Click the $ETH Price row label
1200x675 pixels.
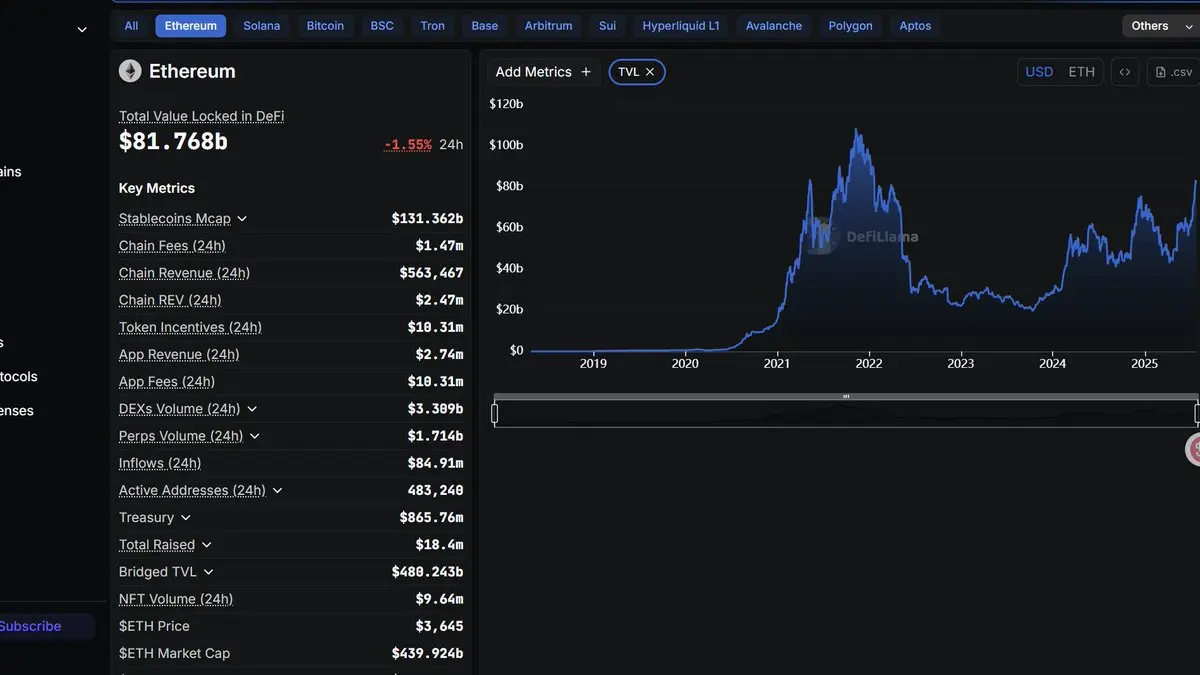[154, 626]
